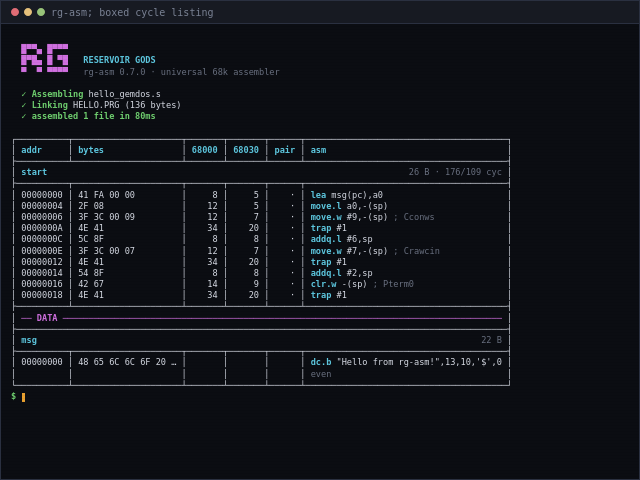Click the 'move.w #9,-(sp)' instruction
The height and width of the screenshot is (480, 640).
point(349,217)
